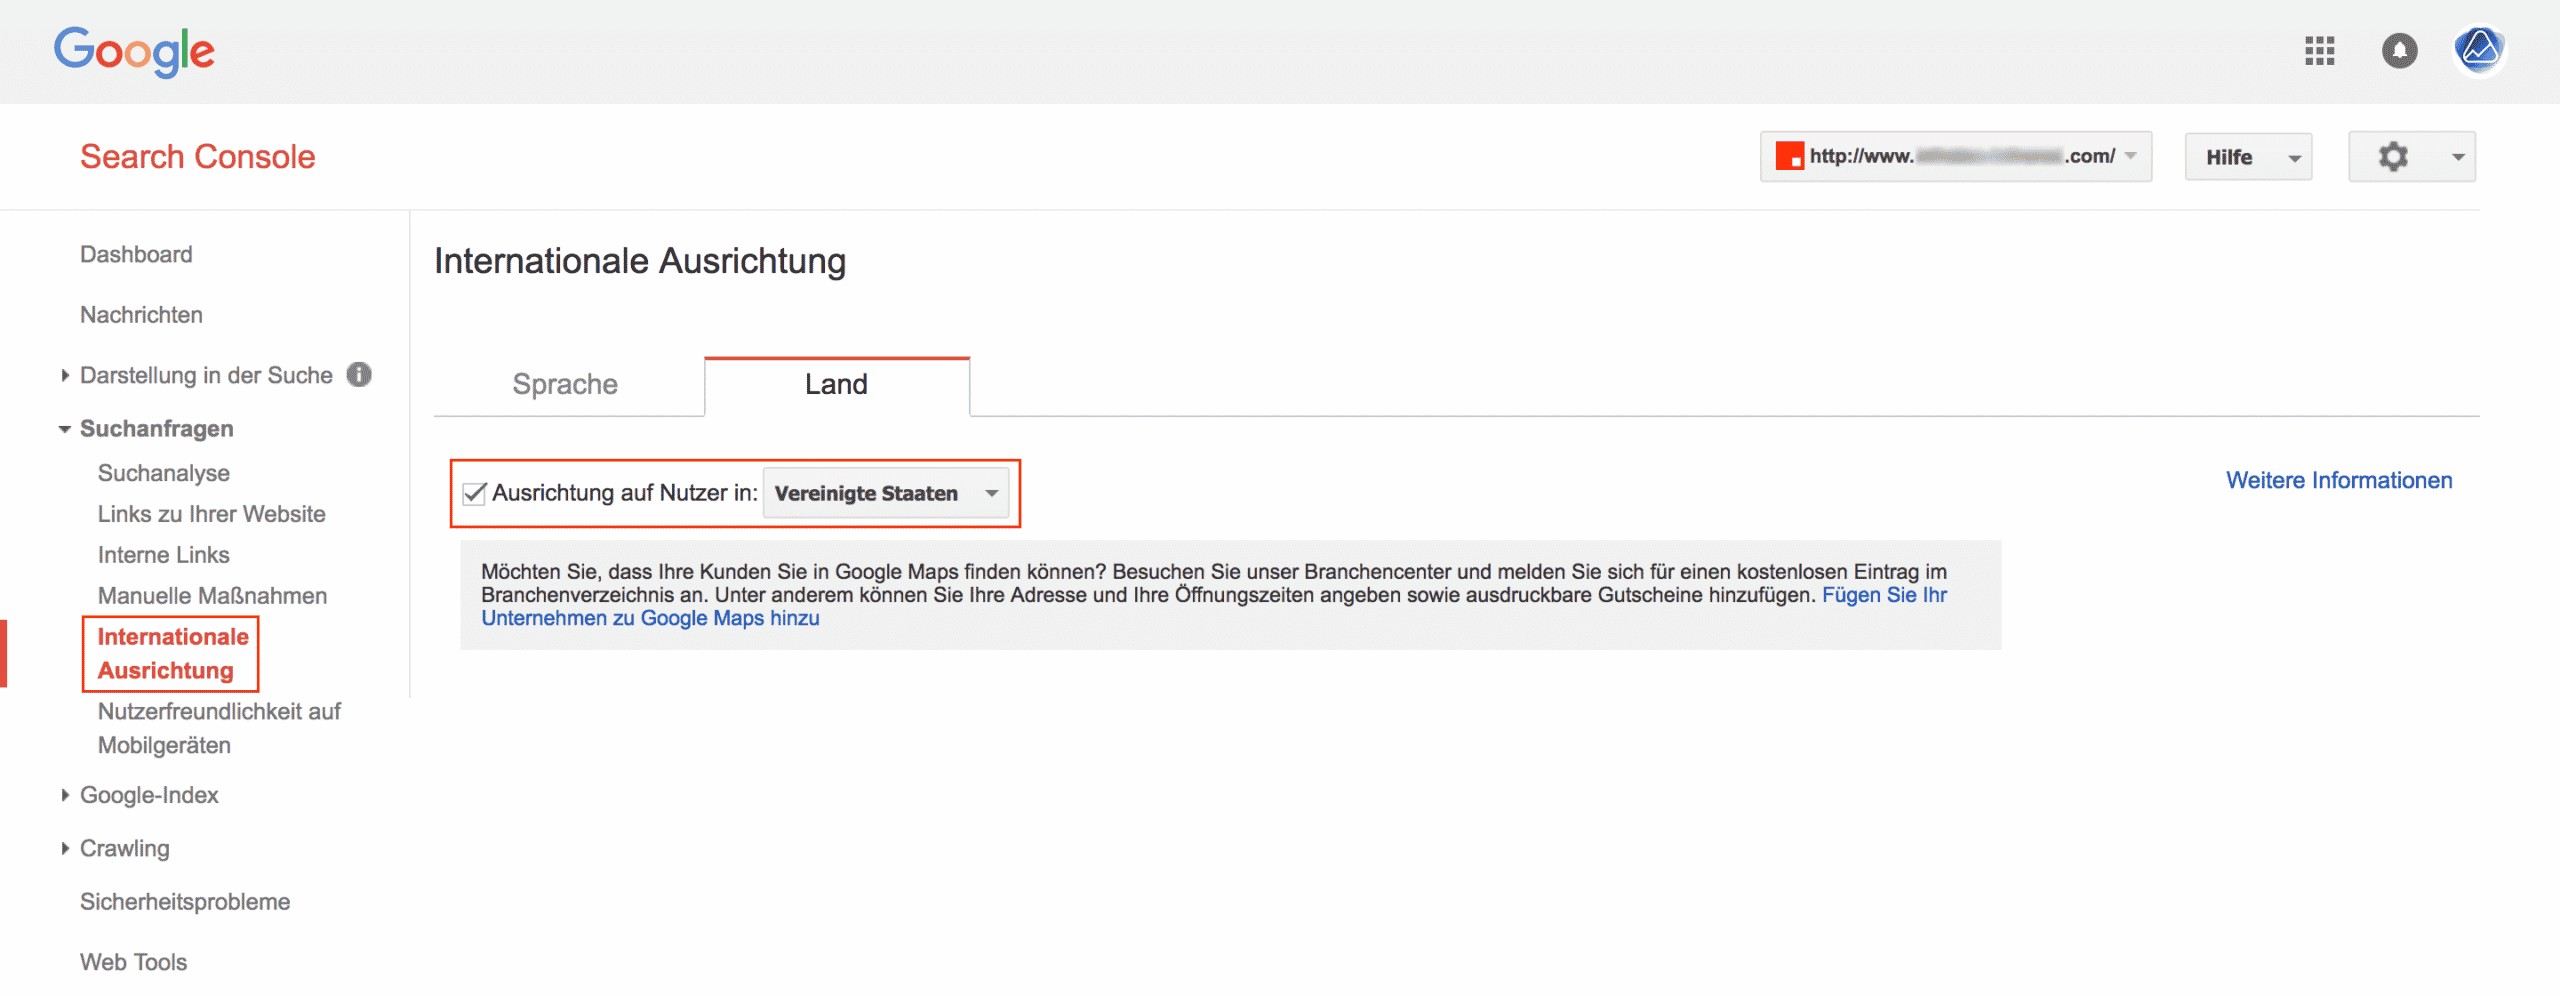Open the Hilfe dropdown menu

point(2248,157)
